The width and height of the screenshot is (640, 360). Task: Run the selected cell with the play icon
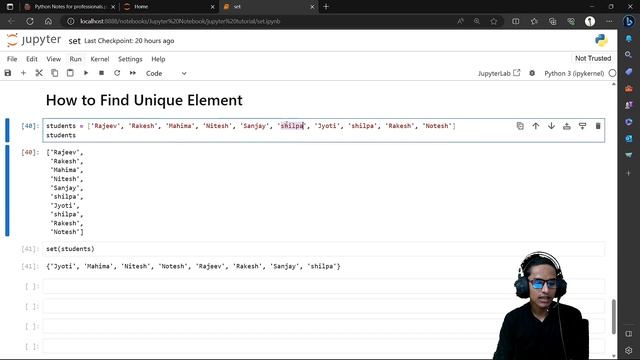(x=86, y=73)
